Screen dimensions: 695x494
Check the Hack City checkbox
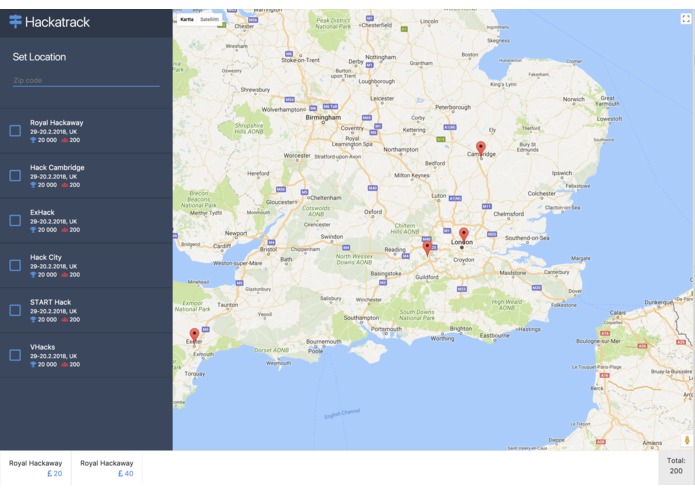[15, 265]
